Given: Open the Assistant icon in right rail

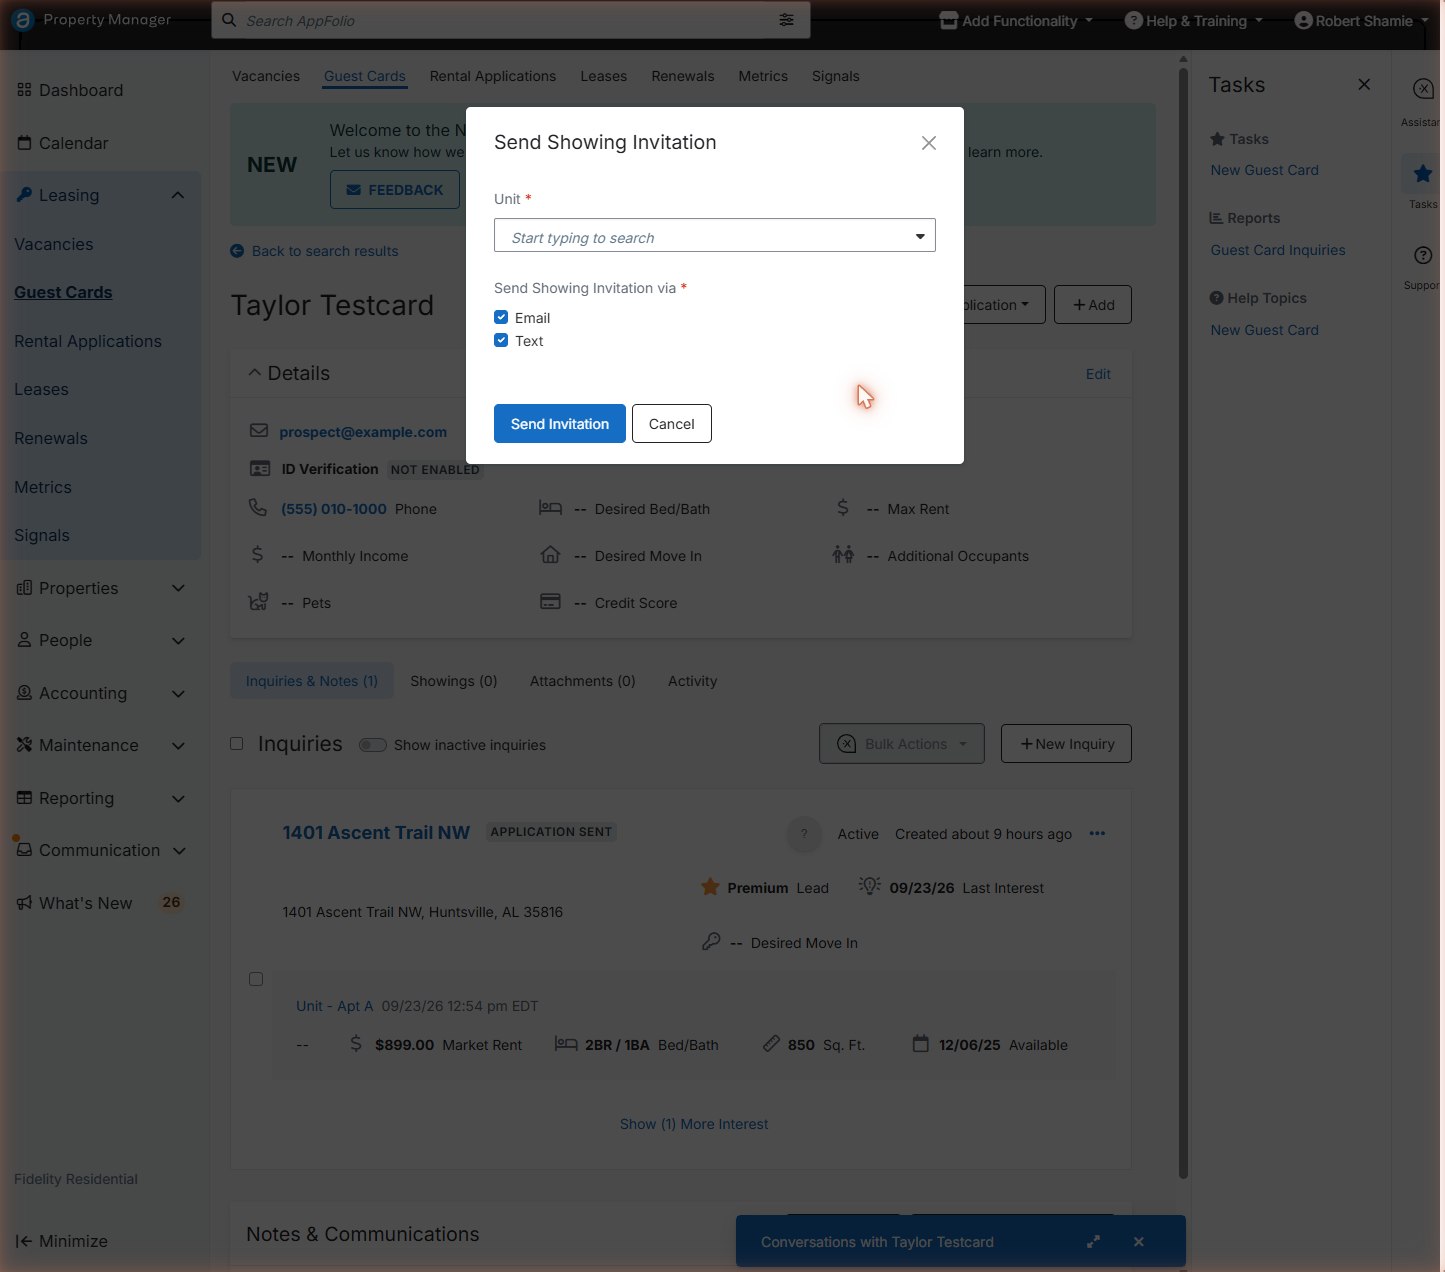Looking at the screenshot, I should [x=1422, y=89].
